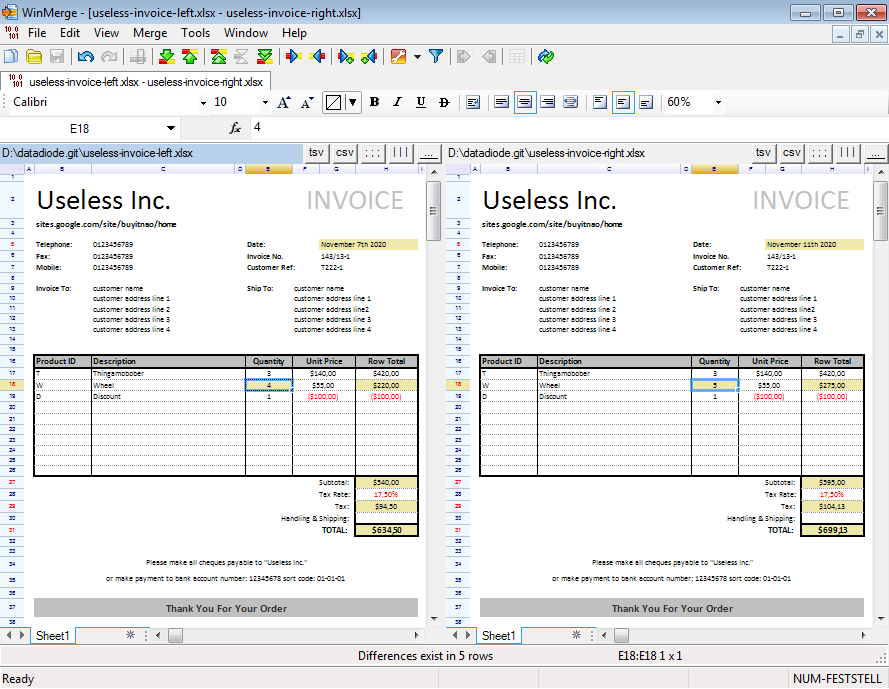
Task: Toggle italic formatting
Action: click(397, 102)
